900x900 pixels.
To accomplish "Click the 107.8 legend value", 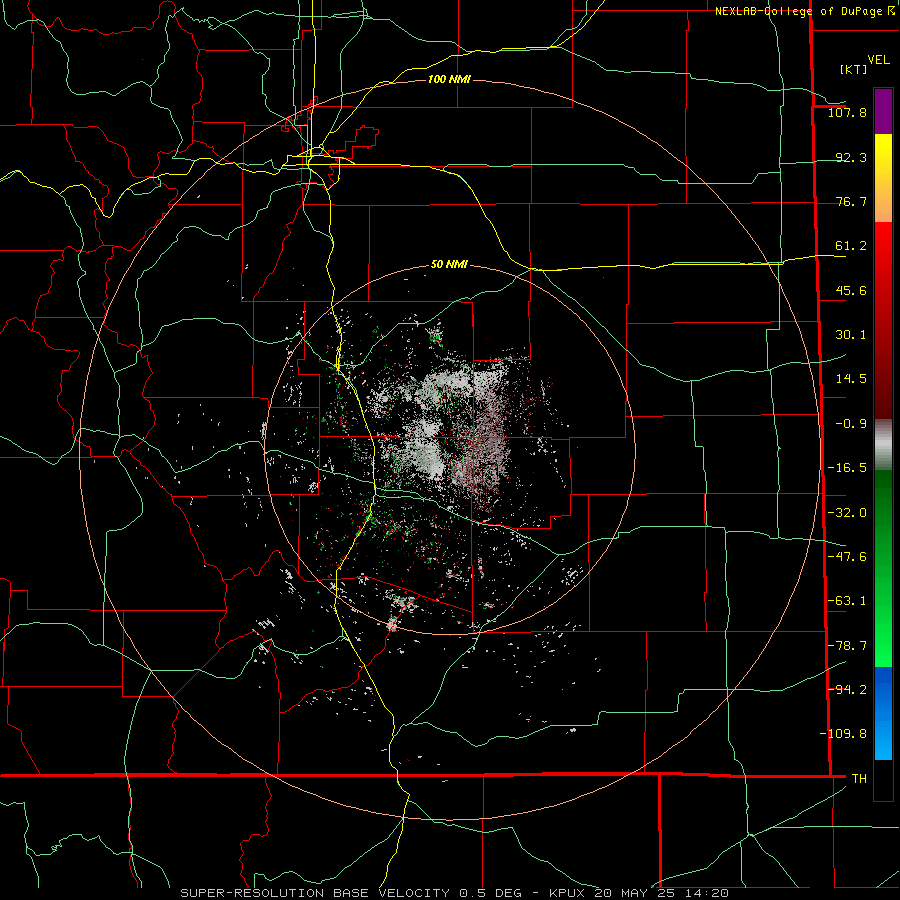I will (847, 112).
